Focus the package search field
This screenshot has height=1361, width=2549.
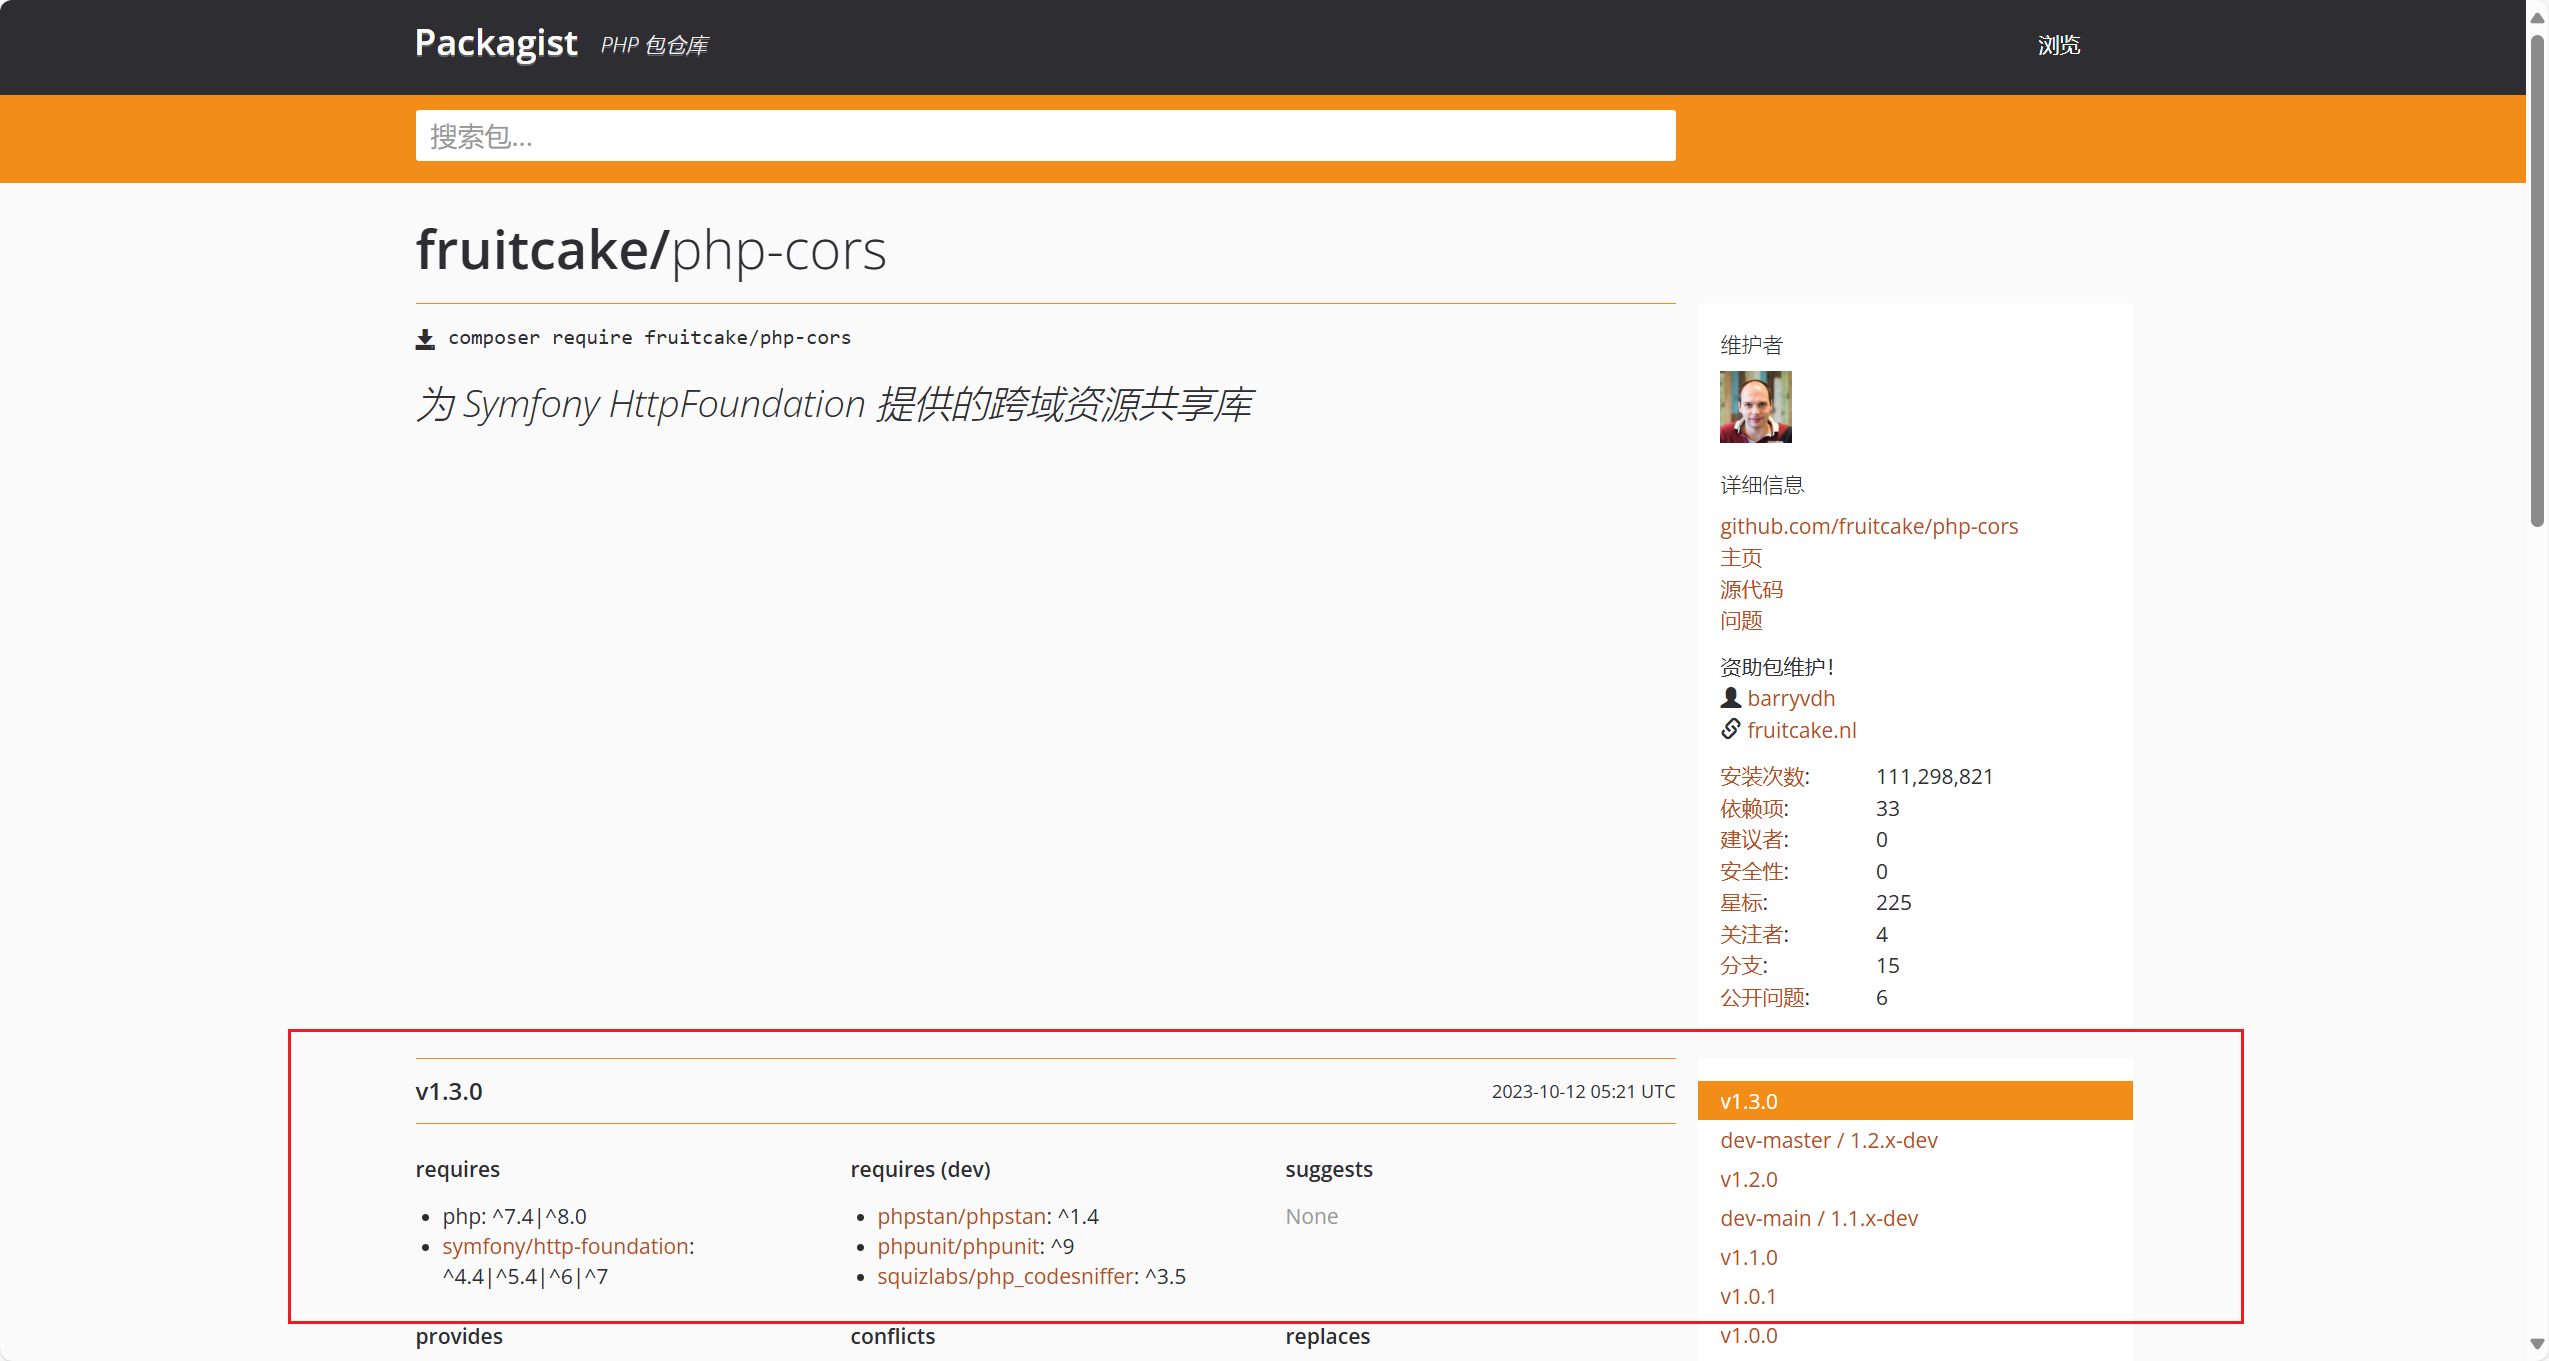[x=1045, y=136]
